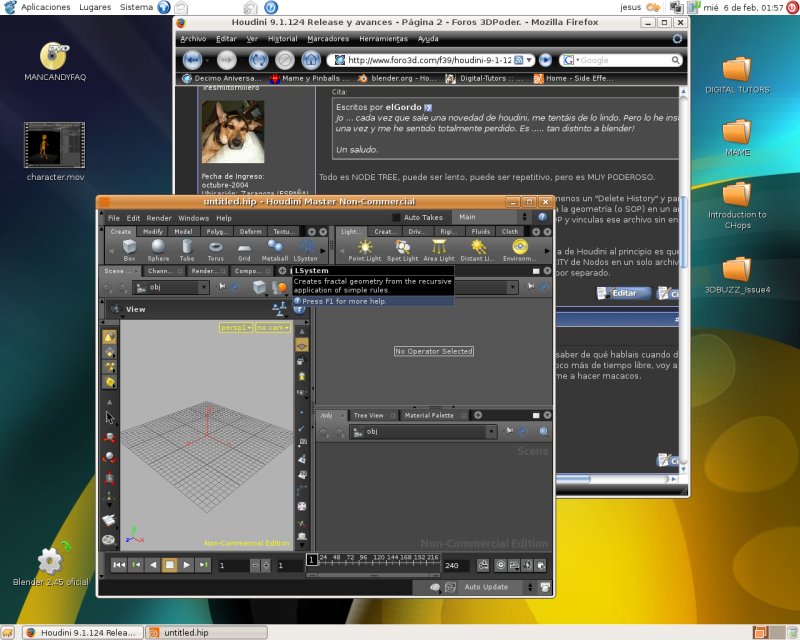
Task: Add a Spot Light from the shelf
Action: 403,250
